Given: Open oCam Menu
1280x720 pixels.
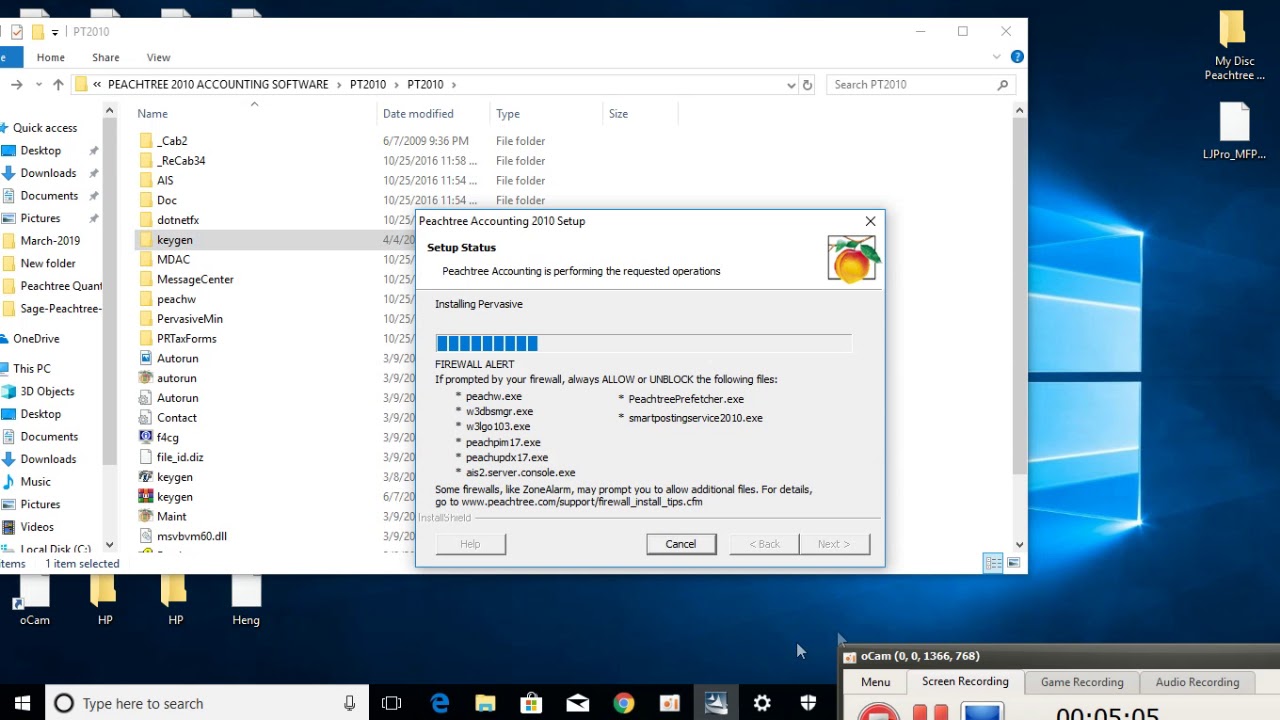Looking at the screenshot, I should tap(875, 682).
